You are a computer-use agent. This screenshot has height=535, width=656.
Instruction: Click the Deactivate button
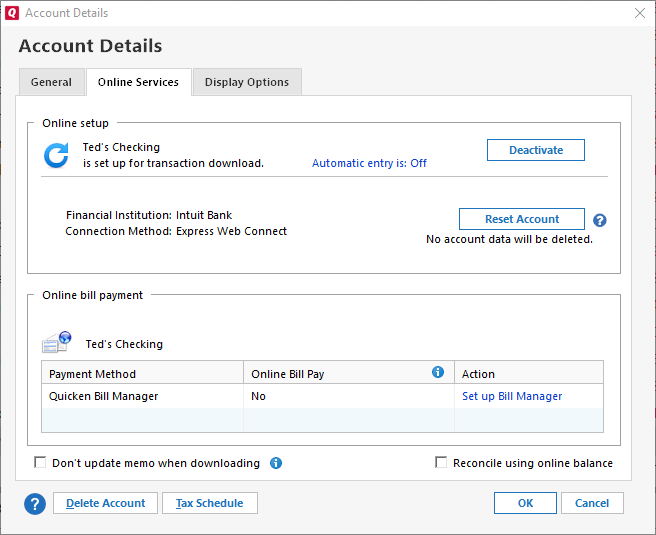[535, 150]
